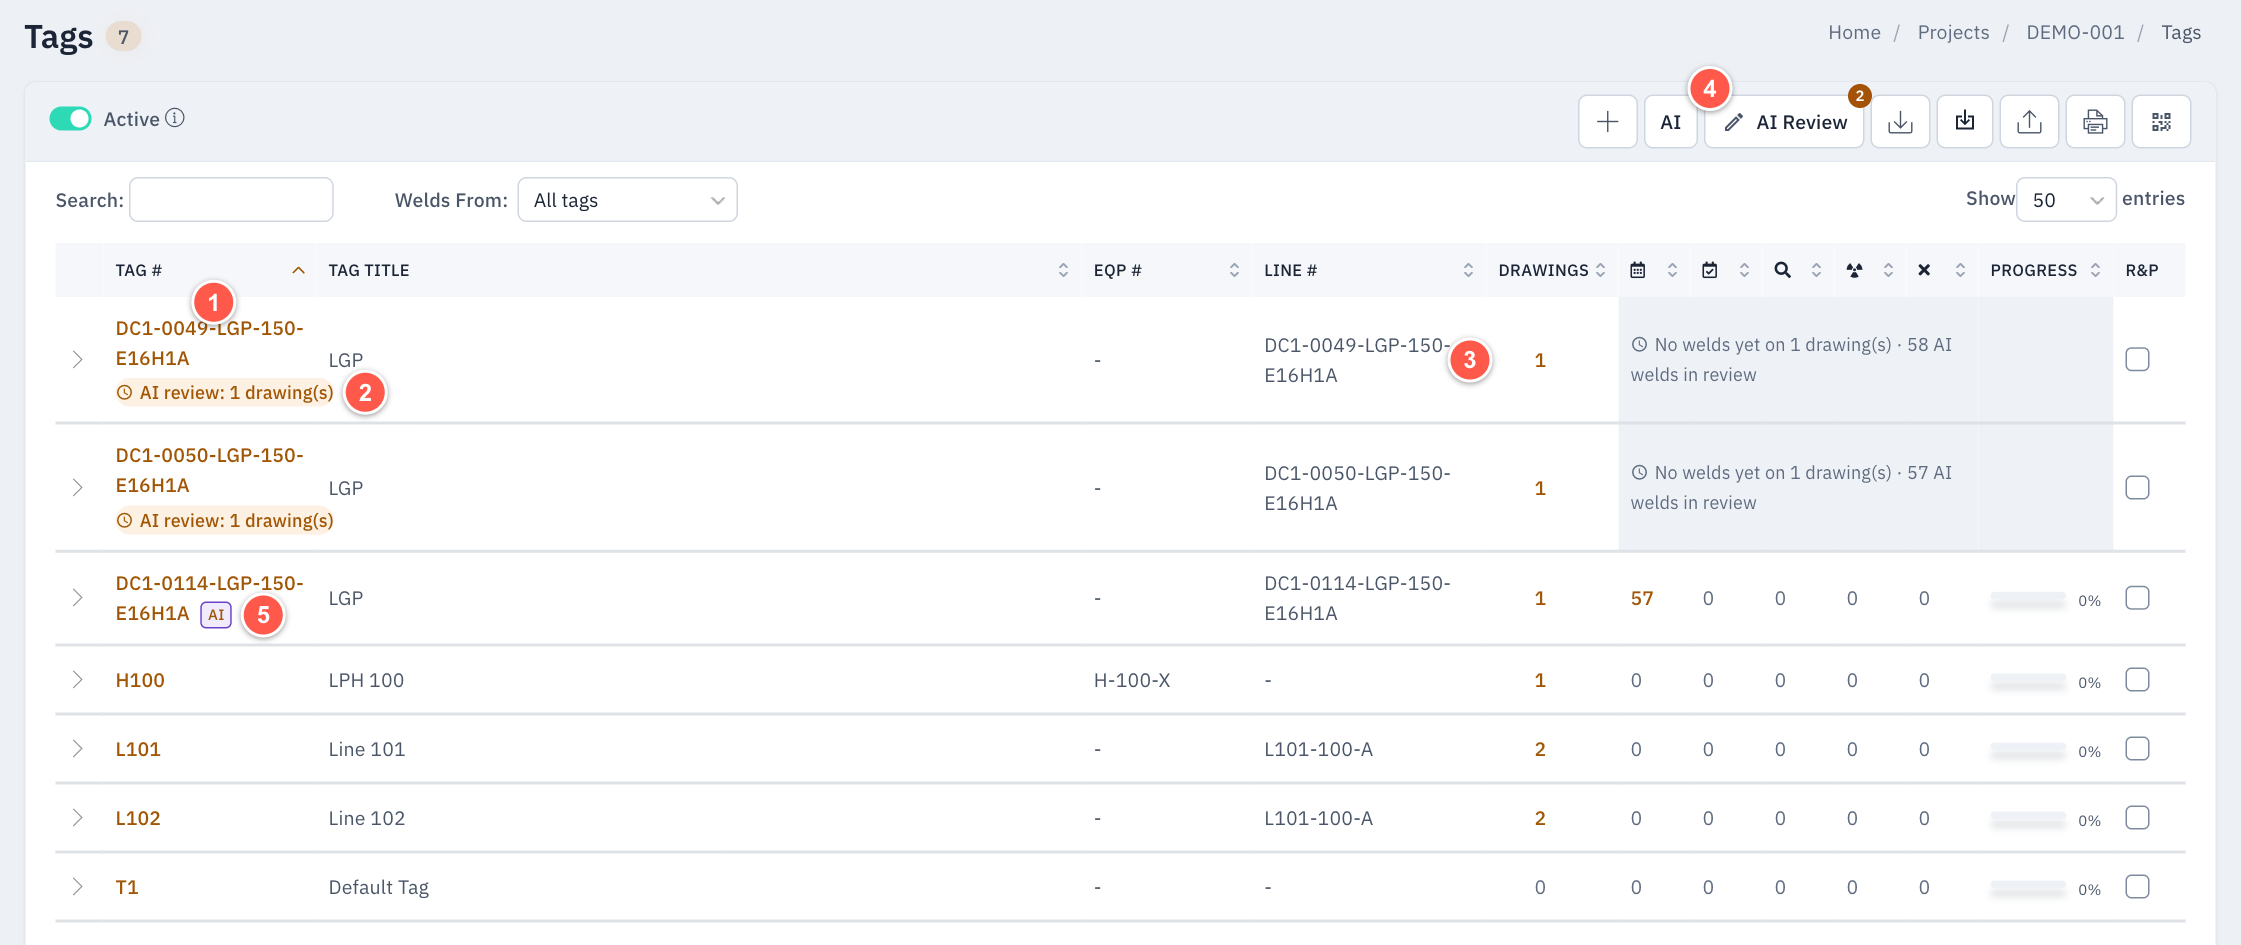
Task: Go to Projects breadcrumb
Action: click(x=1953, y=32)
